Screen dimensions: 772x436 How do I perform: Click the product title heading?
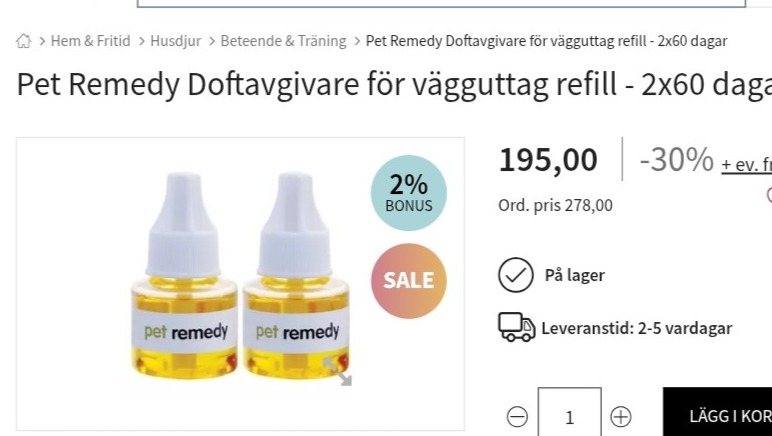(394, 84)
